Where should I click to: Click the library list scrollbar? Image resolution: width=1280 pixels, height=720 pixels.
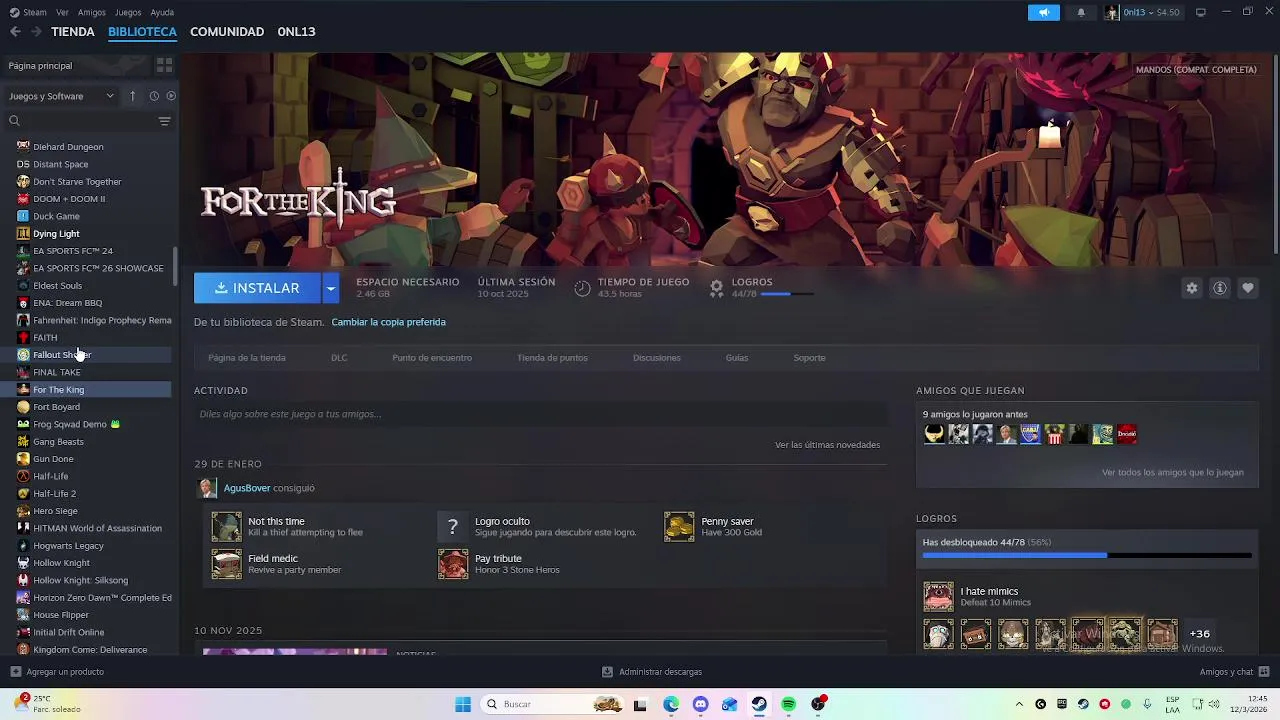[176, 265]
